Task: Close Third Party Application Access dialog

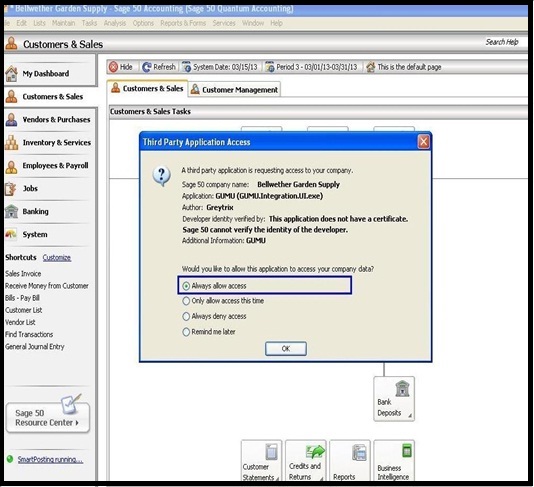Action: click(x=423, y=142)
